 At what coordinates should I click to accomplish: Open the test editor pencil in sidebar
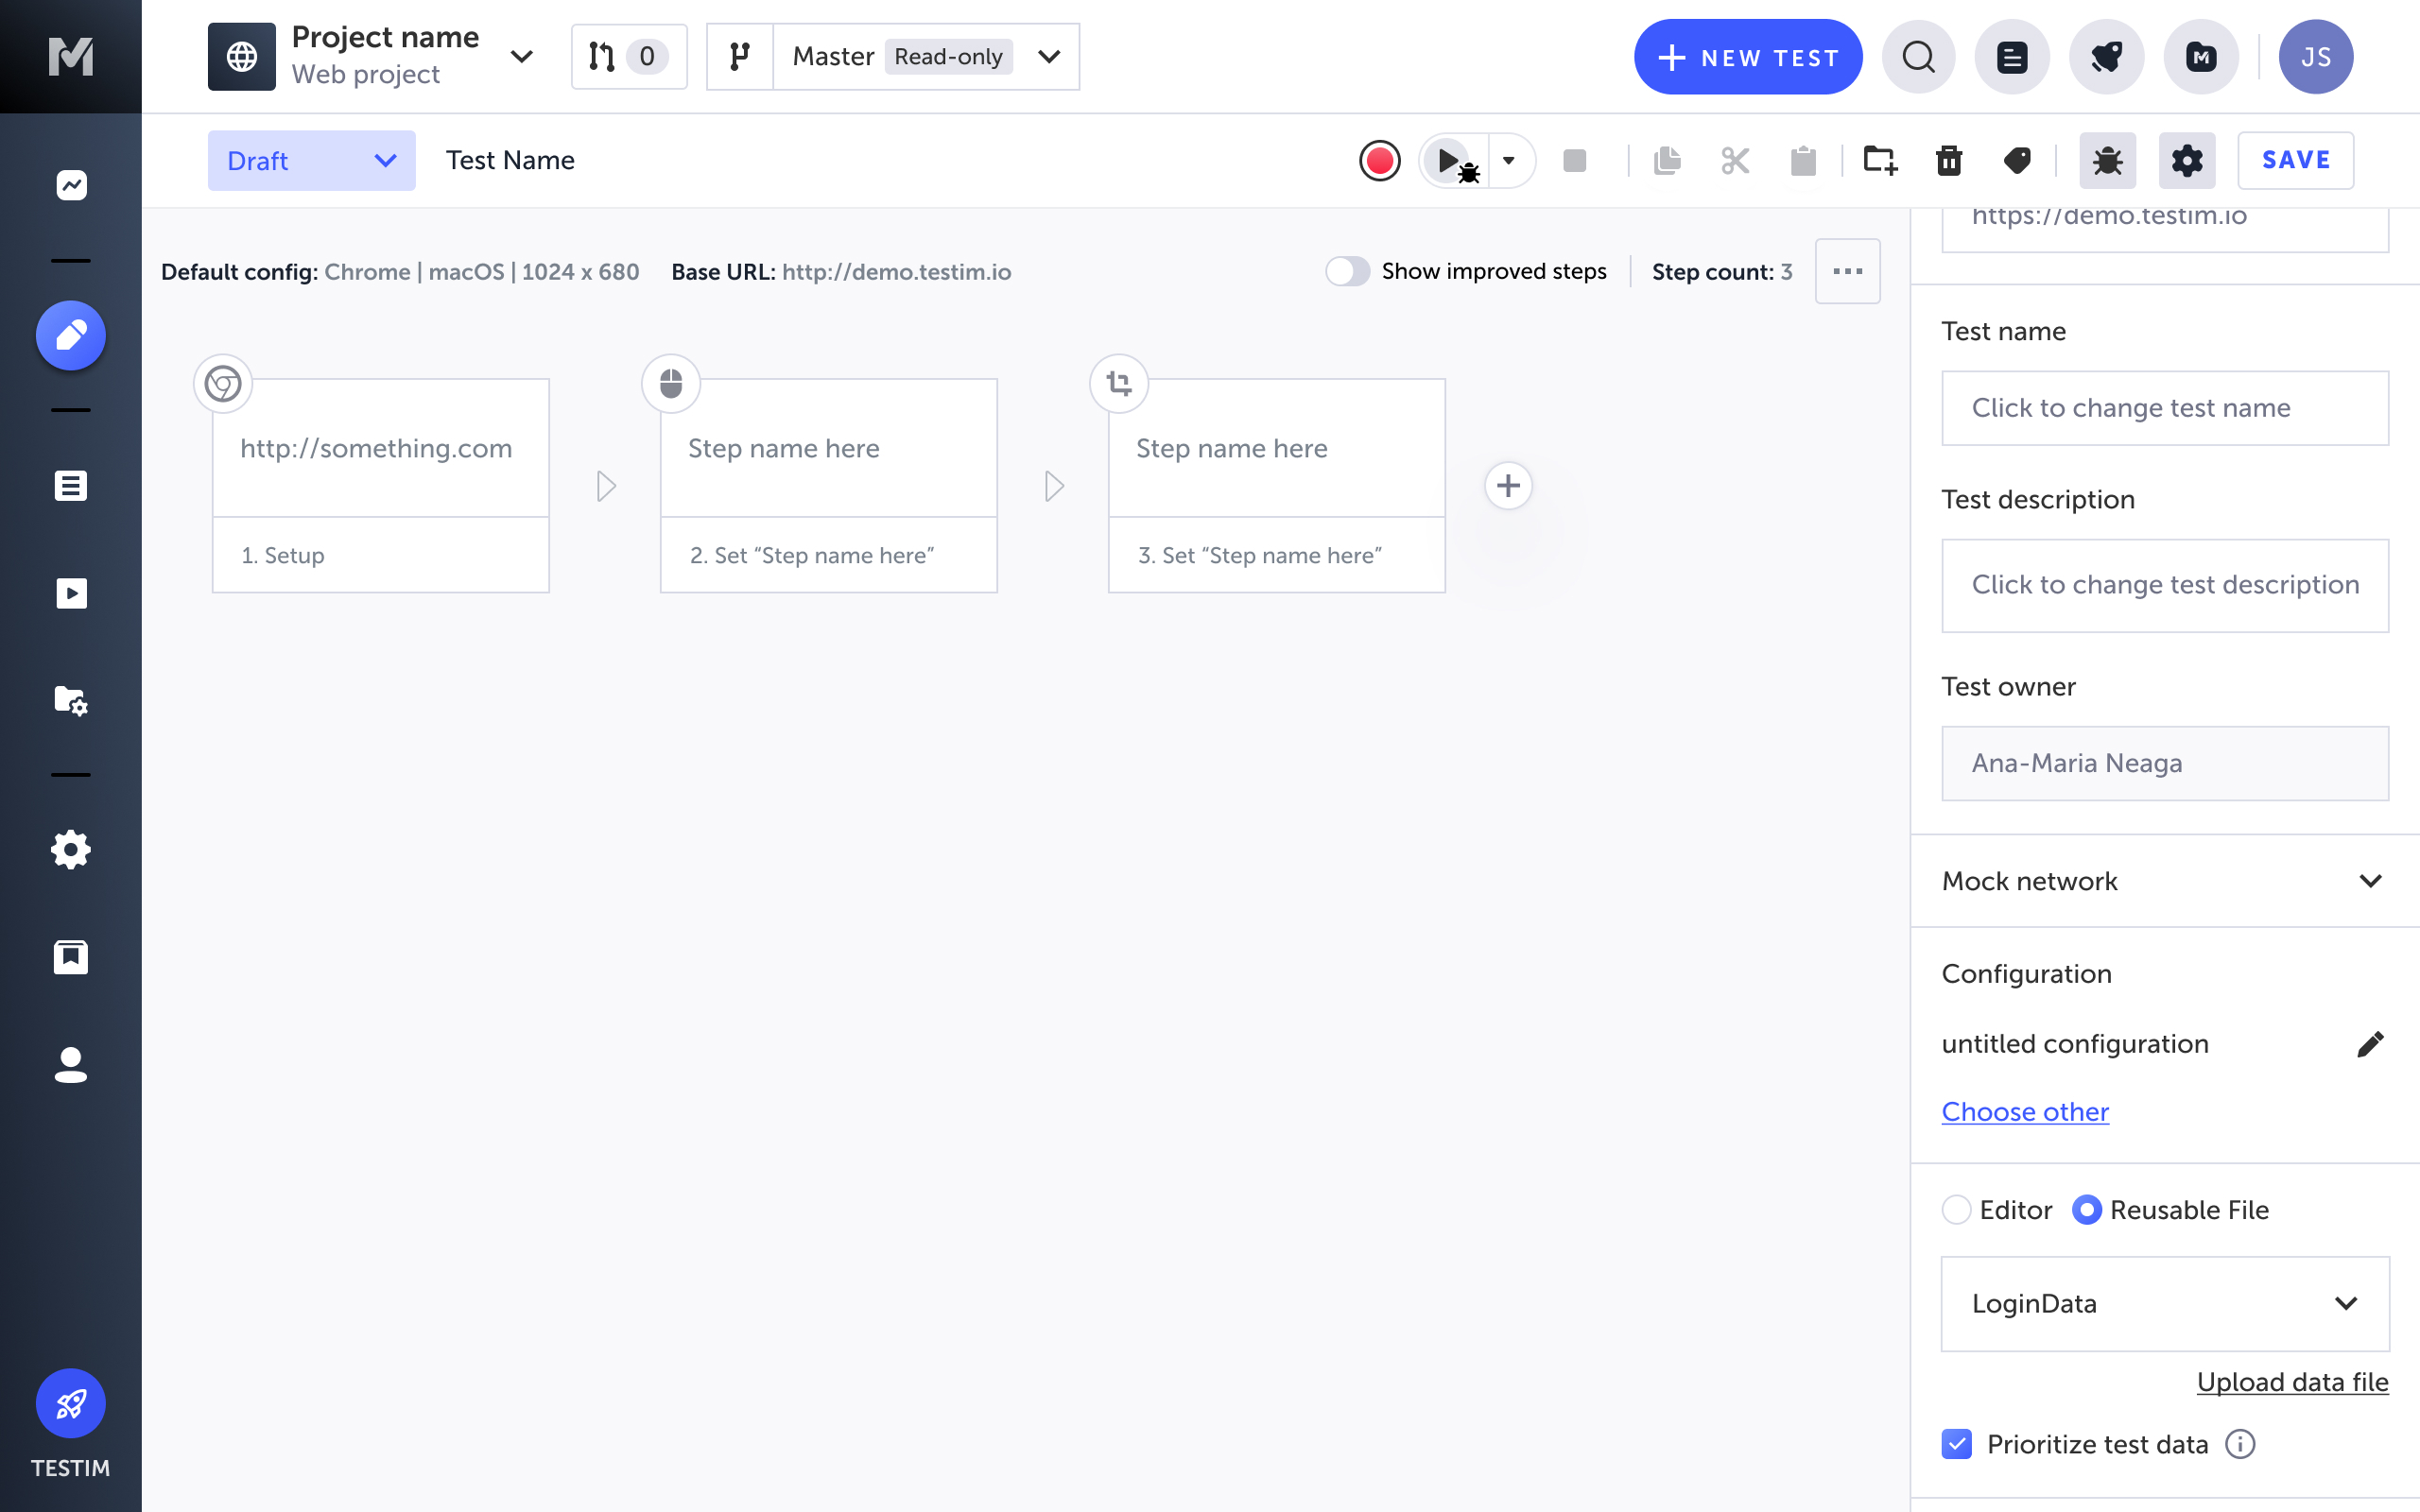pyautogui.click(x=70, y=335)
